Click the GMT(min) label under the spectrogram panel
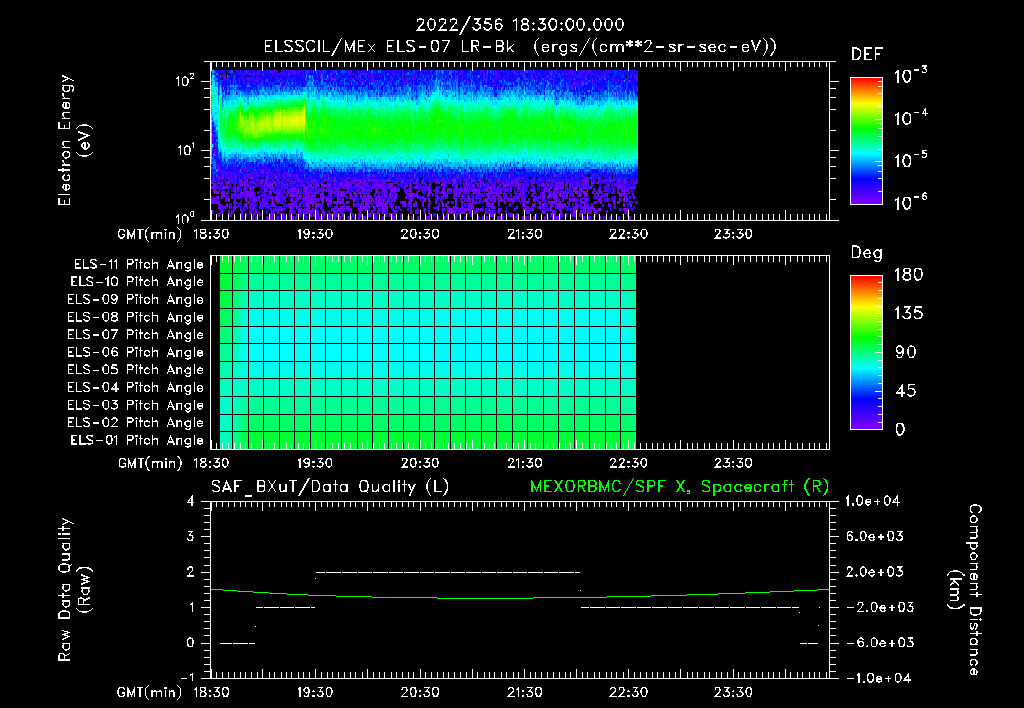The width and height of the screenshot is (1024, 708). [150, 234]
